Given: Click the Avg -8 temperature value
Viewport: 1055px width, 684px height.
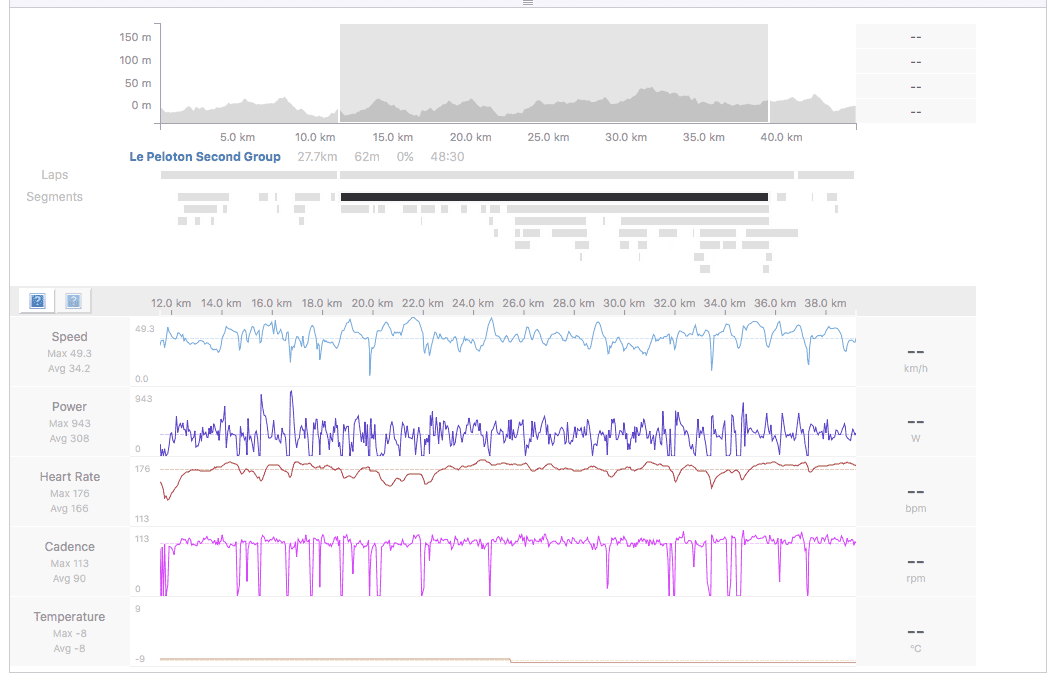Looking at the screenshot, I should click(69, 648).
